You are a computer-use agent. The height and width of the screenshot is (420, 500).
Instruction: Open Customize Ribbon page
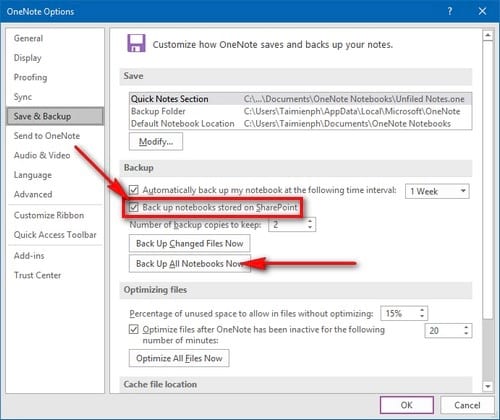coord(49,215)
